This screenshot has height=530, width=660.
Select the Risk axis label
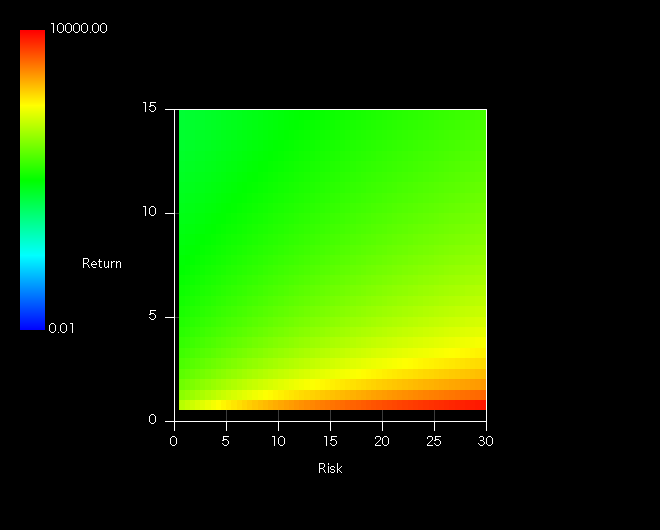coord(330,469)
